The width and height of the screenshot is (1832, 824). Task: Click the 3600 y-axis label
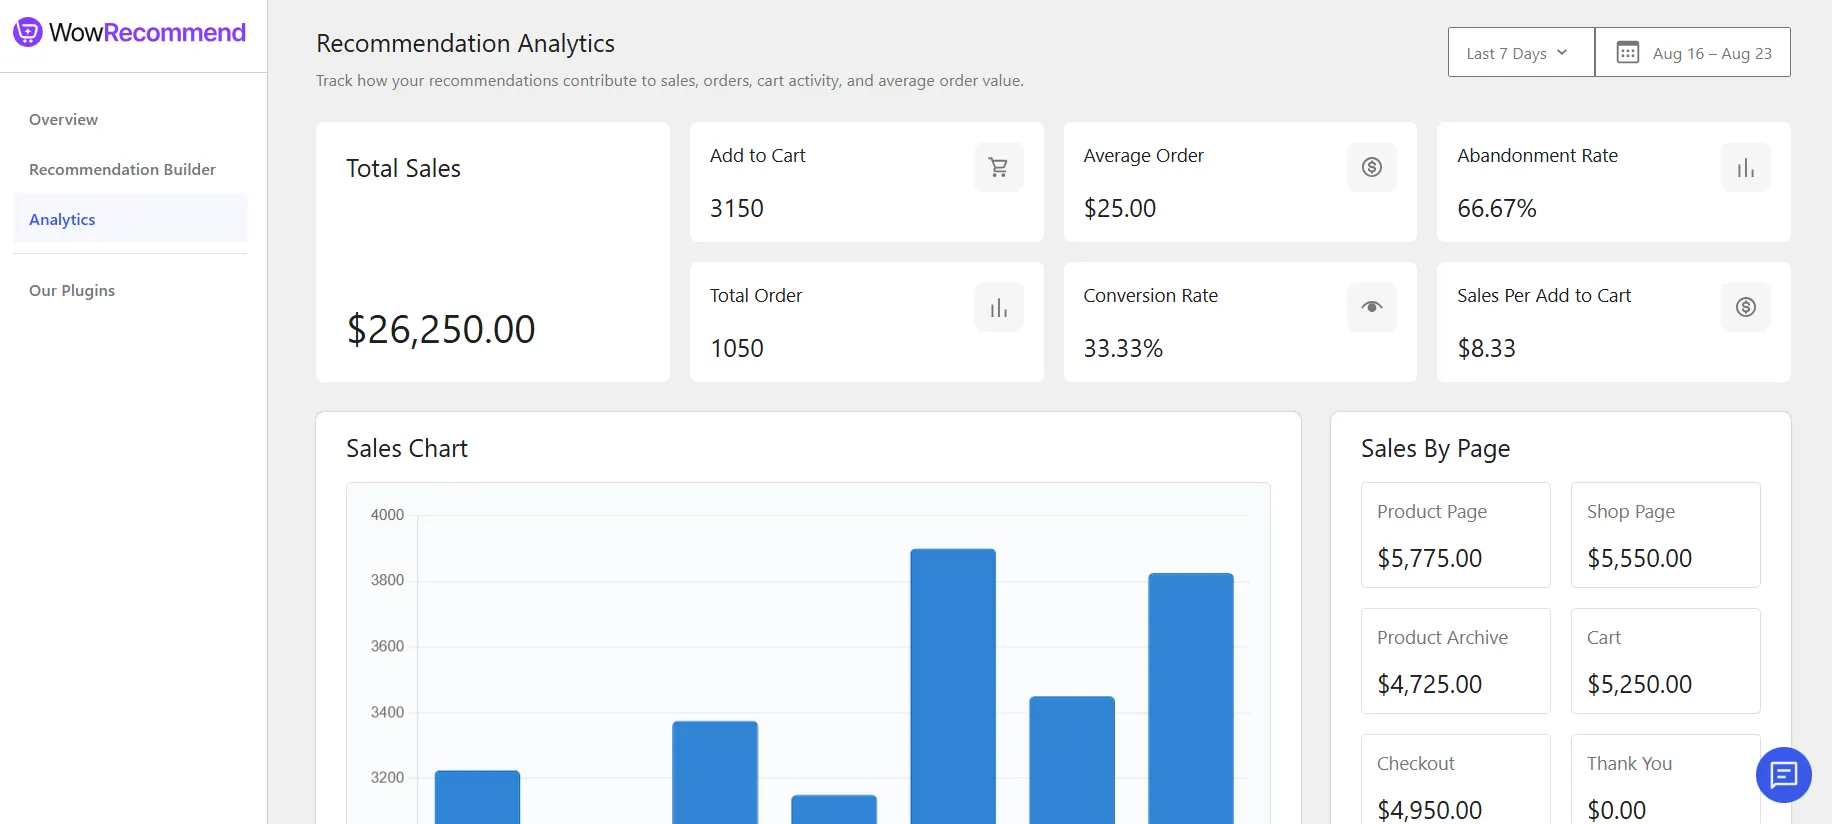(387, 646)
